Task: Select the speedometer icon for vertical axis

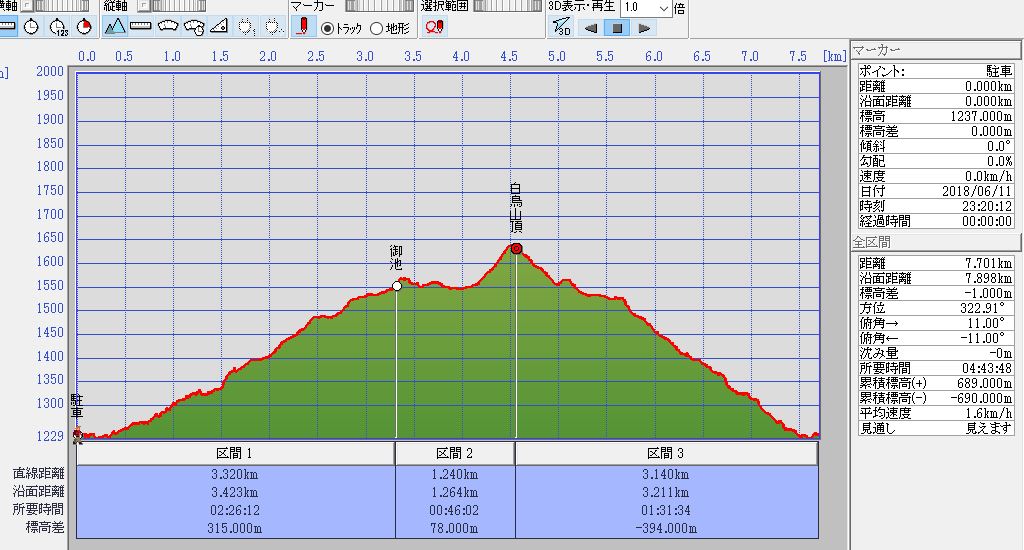Action: pyautogui.click(x=168, y=27)
